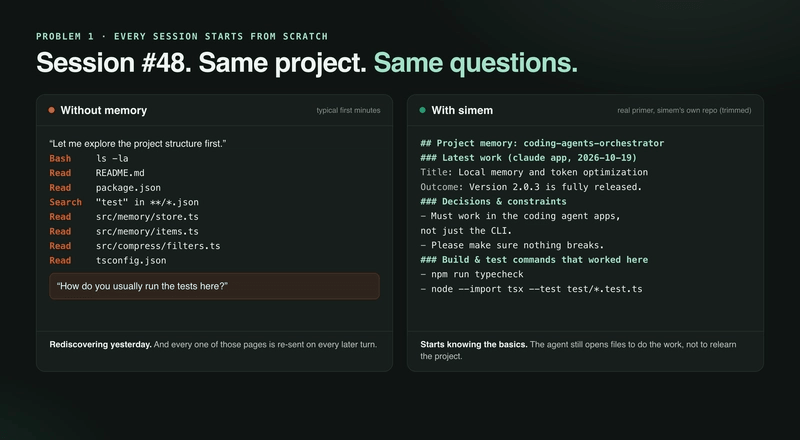The width and height of the screenshot is (800, 440).
Task: Click the 'Bash' label on the ls -la row
Action: click(60, 158)
